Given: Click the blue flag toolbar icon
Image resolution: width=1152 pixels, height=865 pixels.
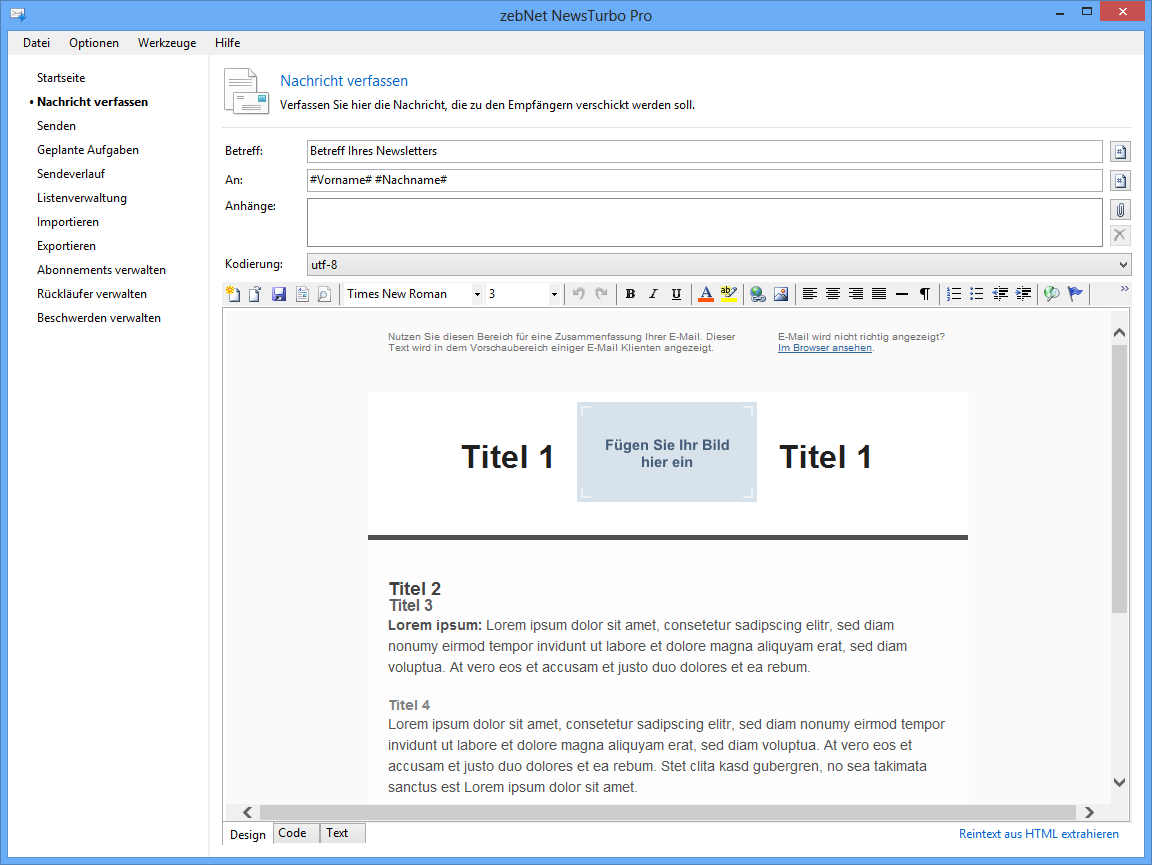Looking at the screenshot, I should tap(1075, 294).
